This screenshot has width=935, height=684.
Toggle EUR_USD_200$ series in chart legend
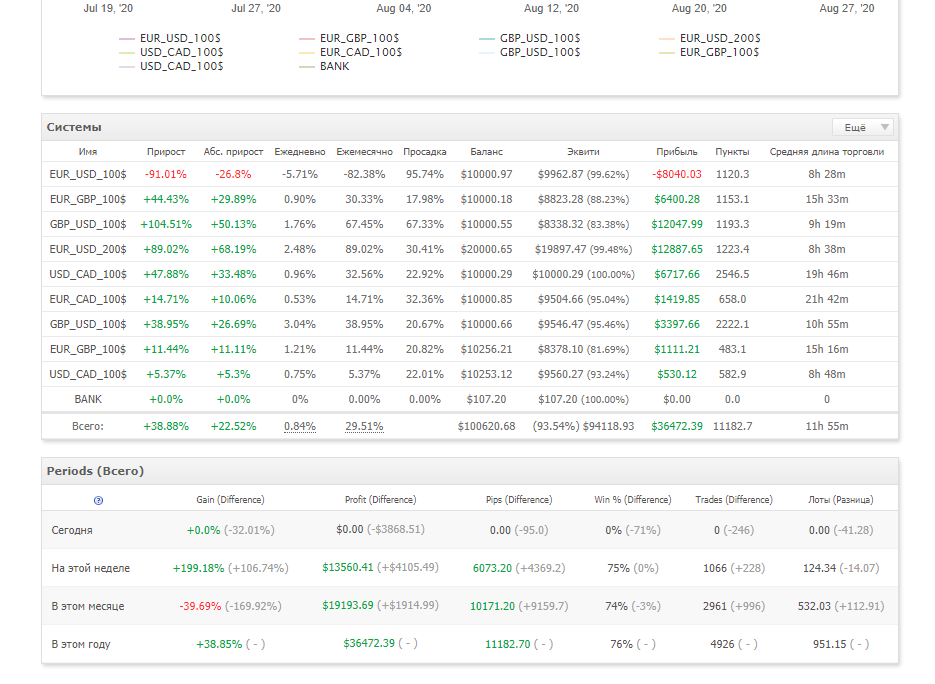pyautogui.click(x=720, y=38)
